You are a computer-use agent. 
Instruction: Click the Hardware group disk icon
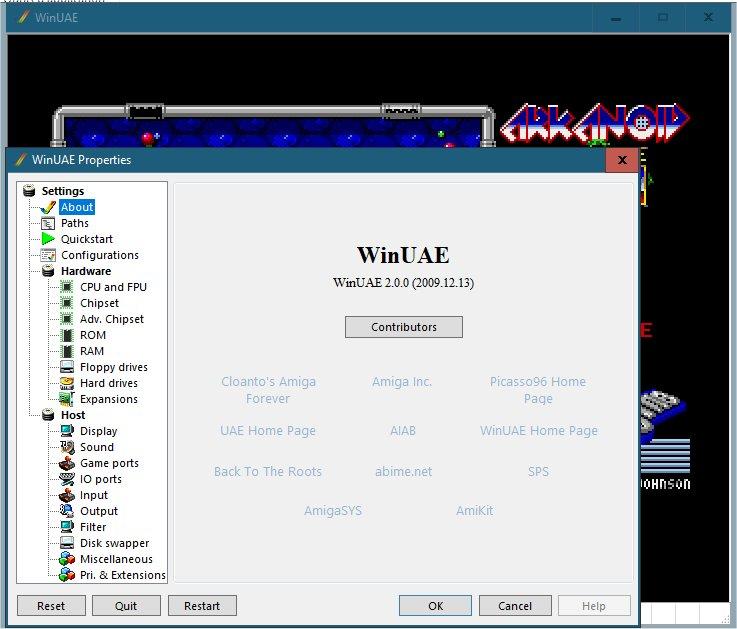pyautogui.click(x=48, y=271)
